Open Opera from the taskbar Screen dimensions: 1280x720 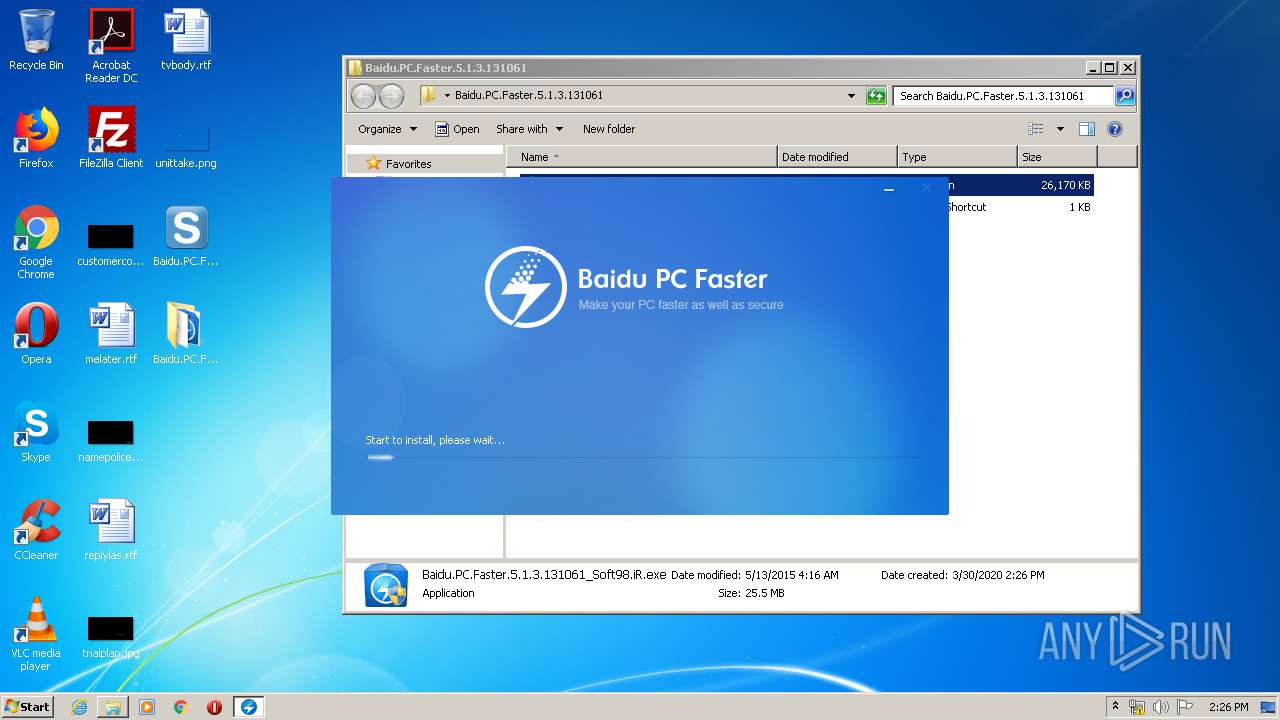pyautogui.click(x=214, y=707)
